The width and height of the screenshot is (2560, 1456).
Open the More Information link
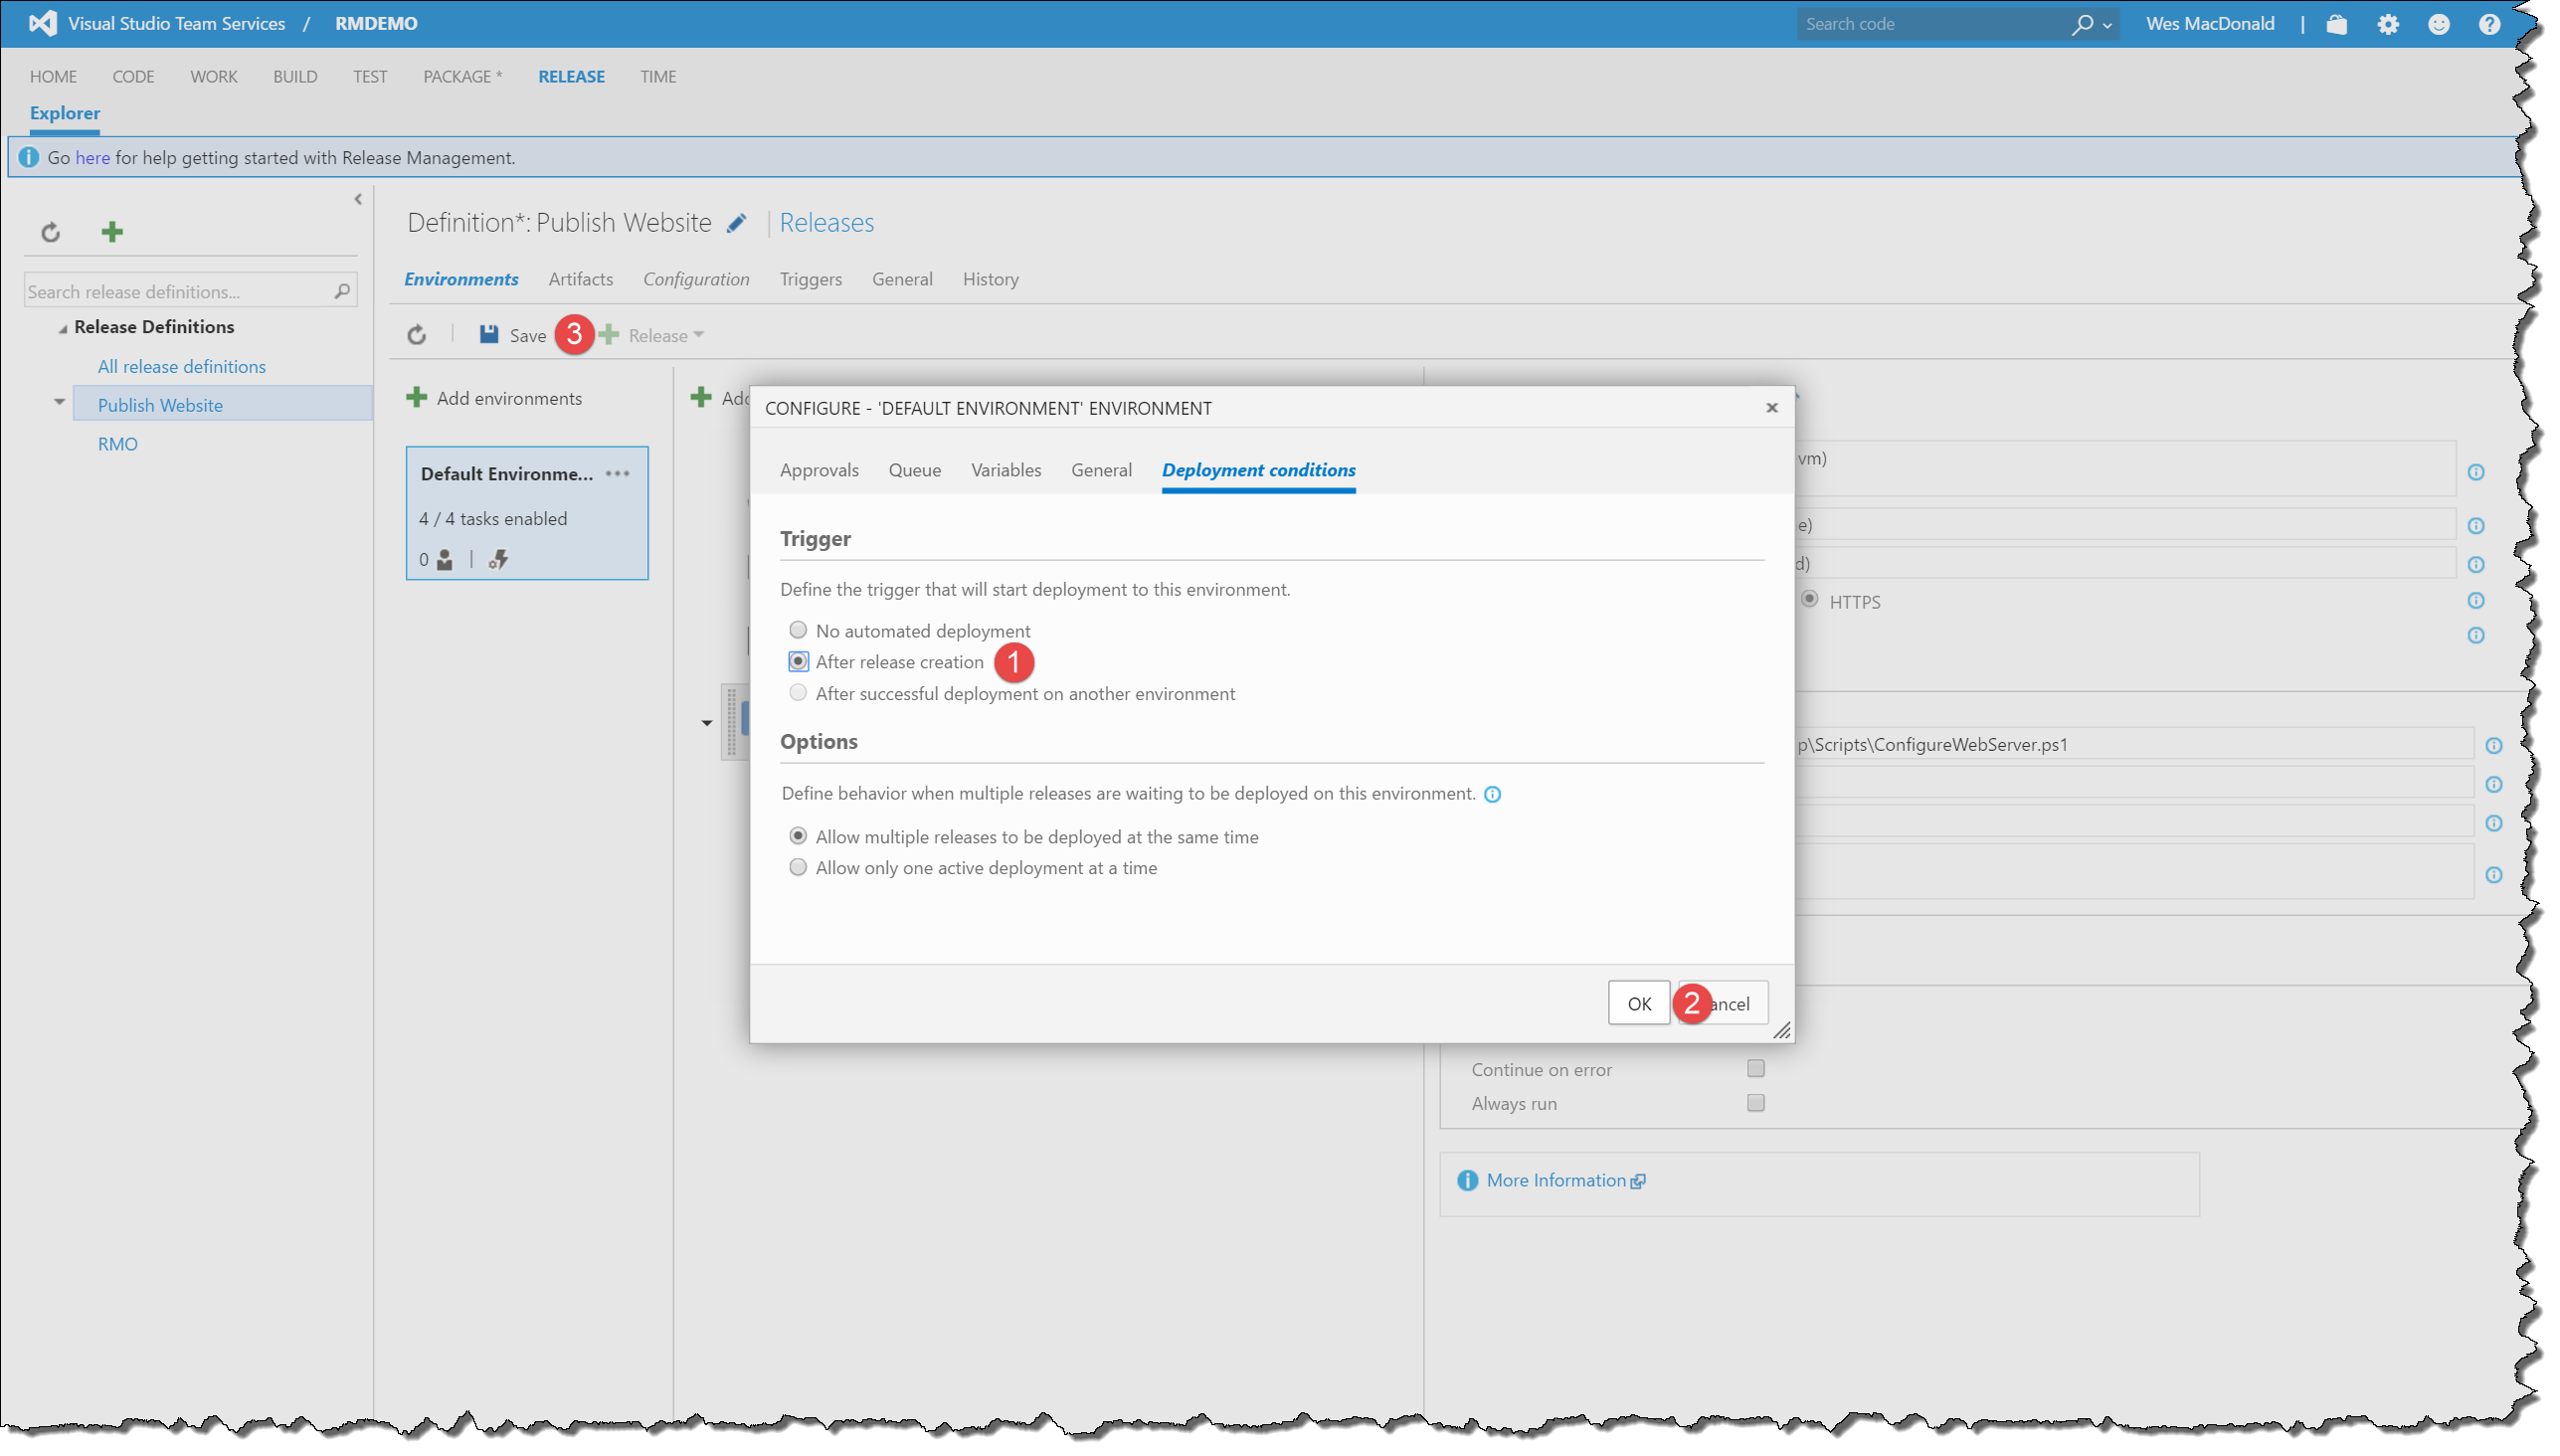(x=1556, y=1180)
